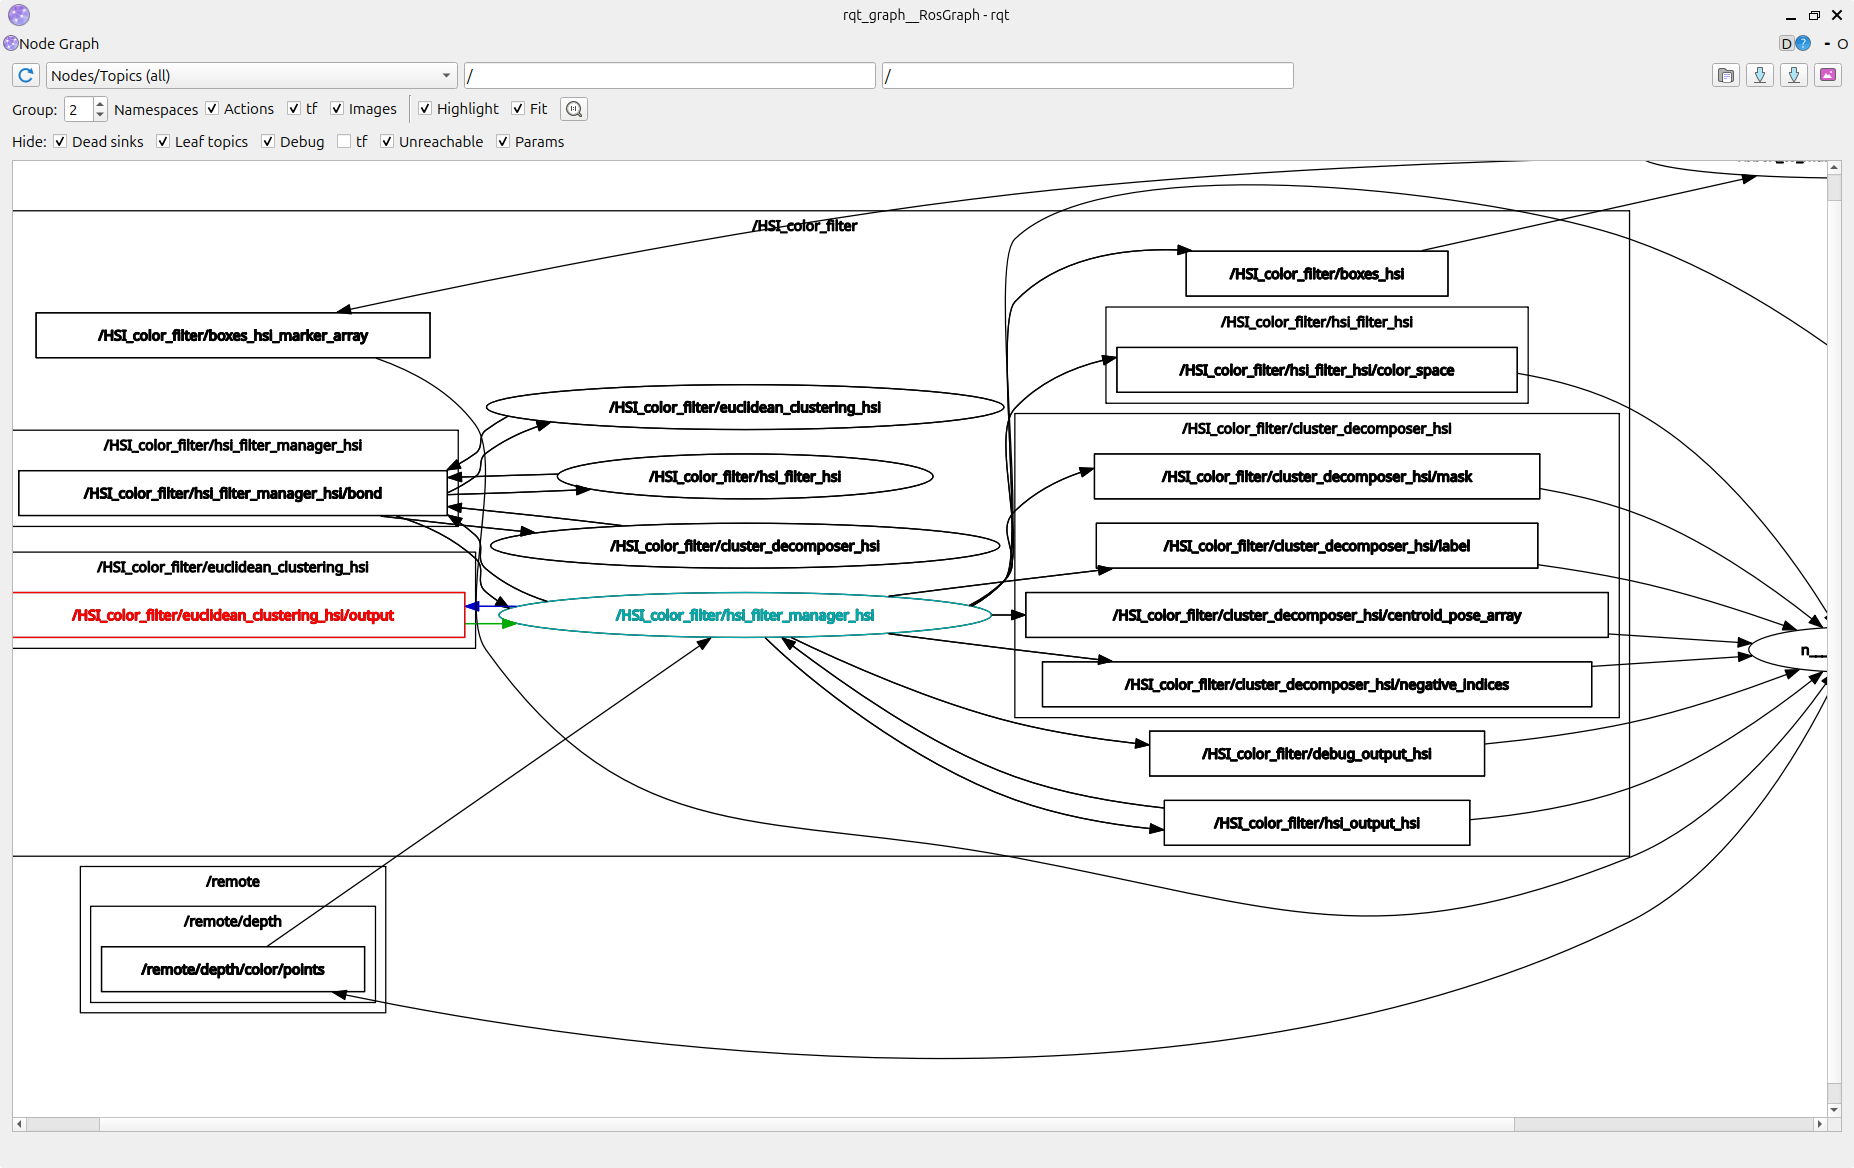
Task: Toggle the Leaf topics checkbox
Action: [x=163, y=142]
